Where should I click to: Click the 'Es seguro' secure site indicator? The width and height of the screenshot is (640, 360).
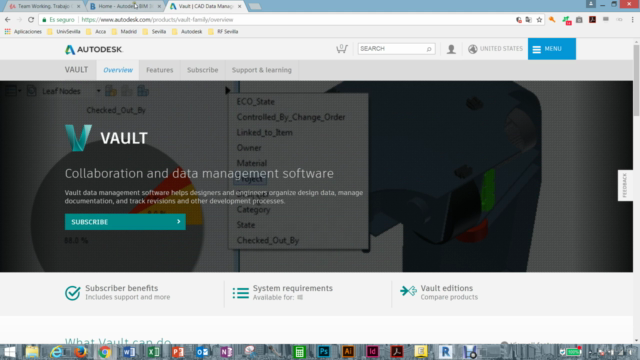[58, 20]
